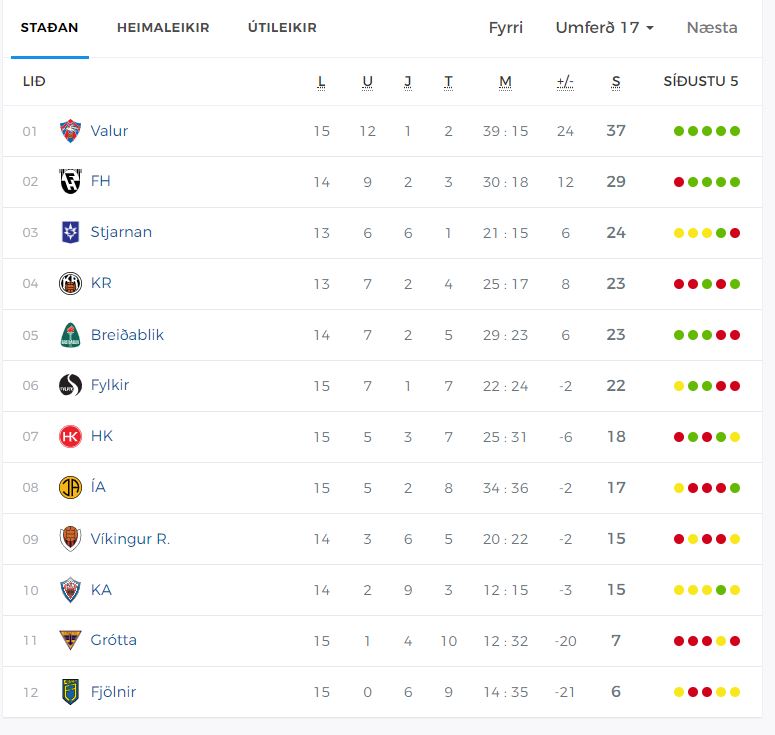Click the Fjölnir team crest
This screenshot has height=735, width=775.
click(x=70, y=692)
